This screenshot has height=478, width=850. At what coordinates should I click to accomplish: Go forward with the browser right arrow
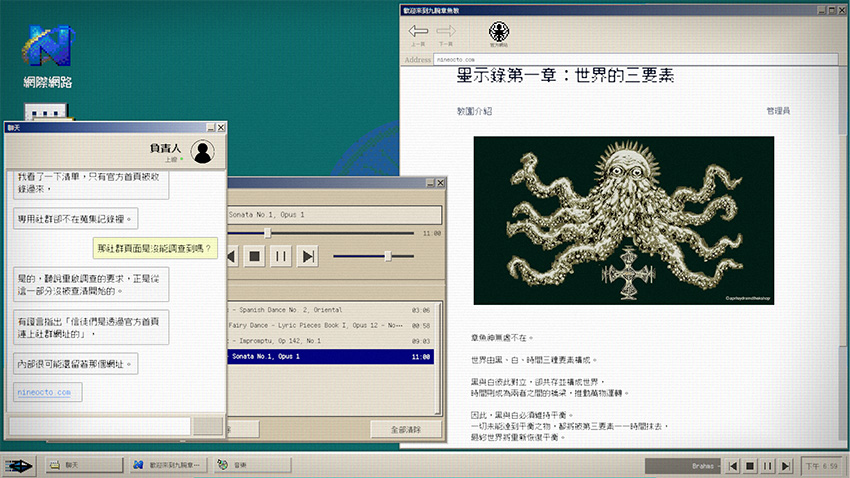[x=446, y=35]
